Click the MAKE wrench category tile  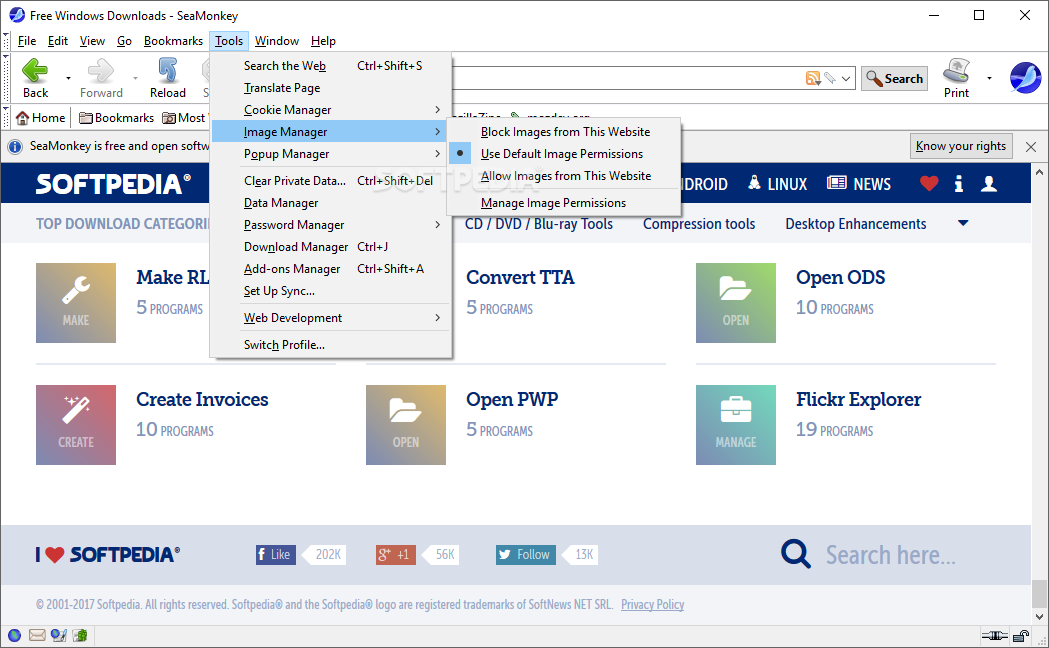pyautogui.click(x=76, y=303)
